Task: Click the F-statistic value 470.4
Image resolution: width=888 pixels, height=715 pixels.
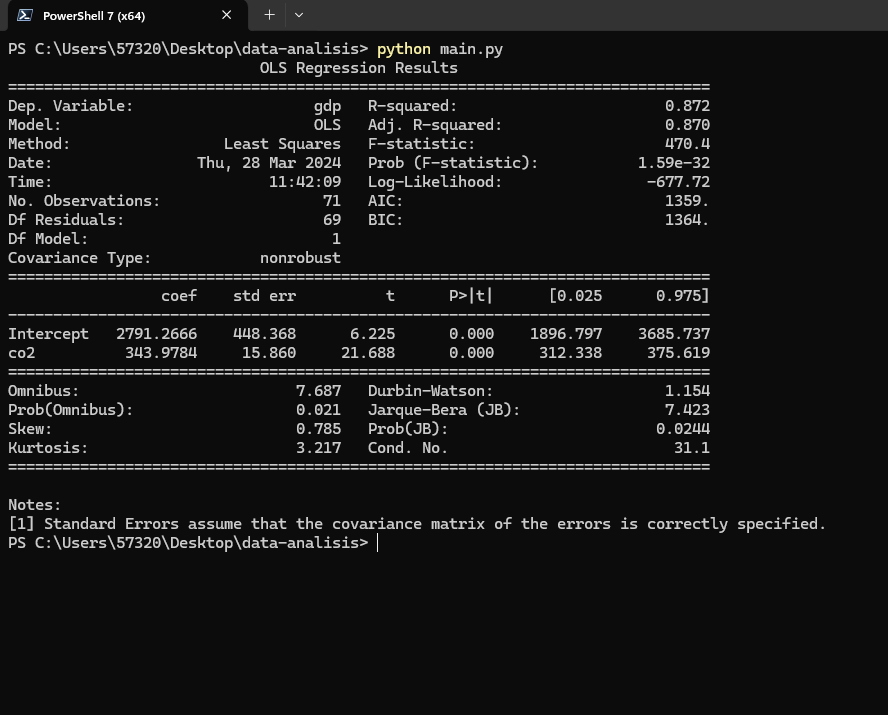Action: tap(687, 144)
